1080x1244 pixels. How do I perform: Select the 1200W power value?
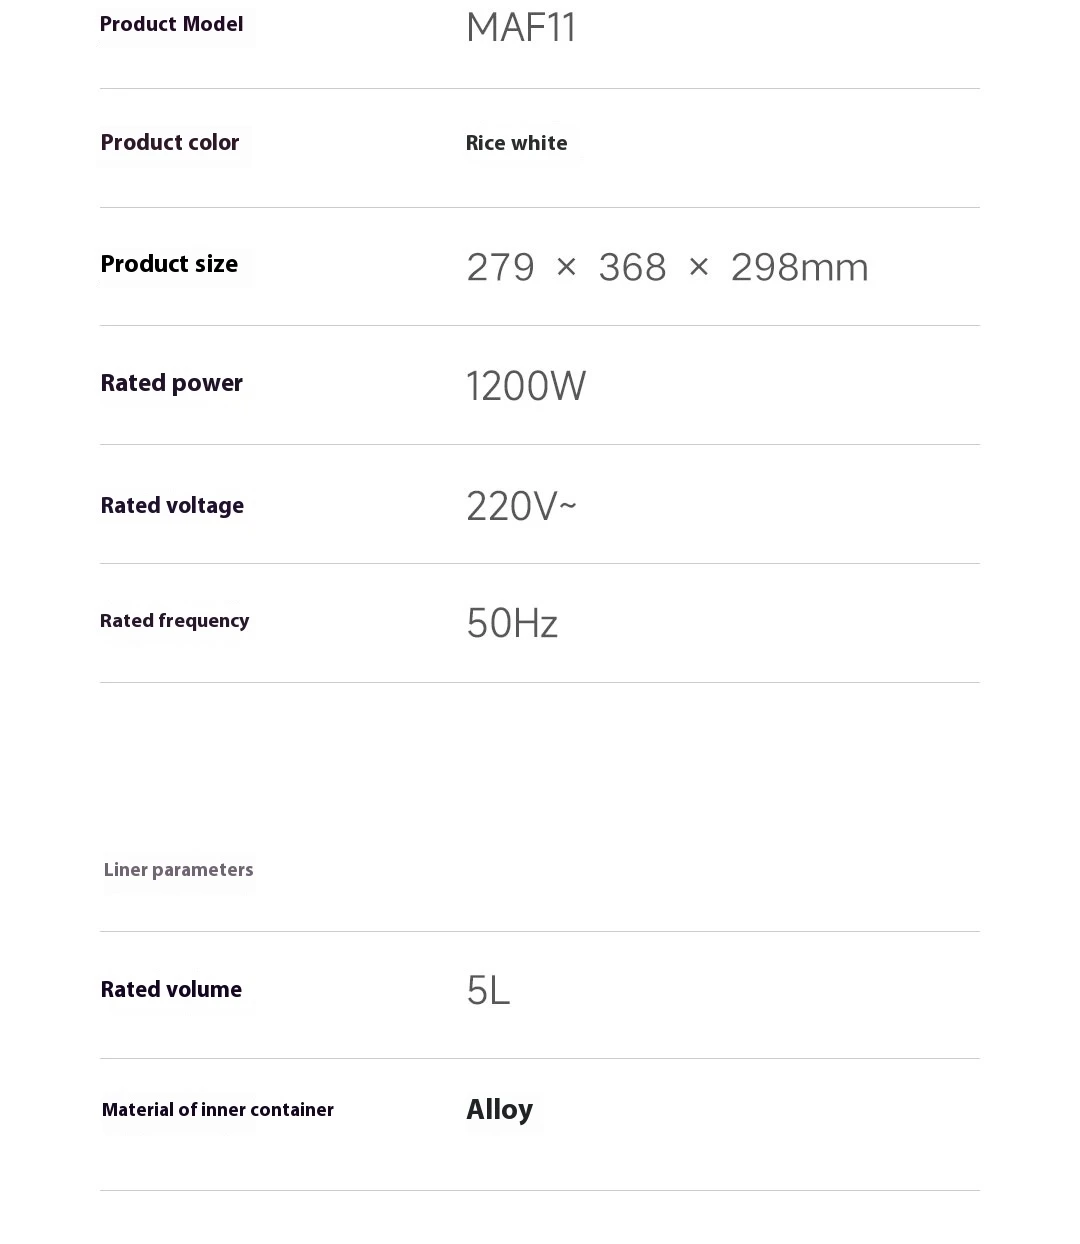526,387
